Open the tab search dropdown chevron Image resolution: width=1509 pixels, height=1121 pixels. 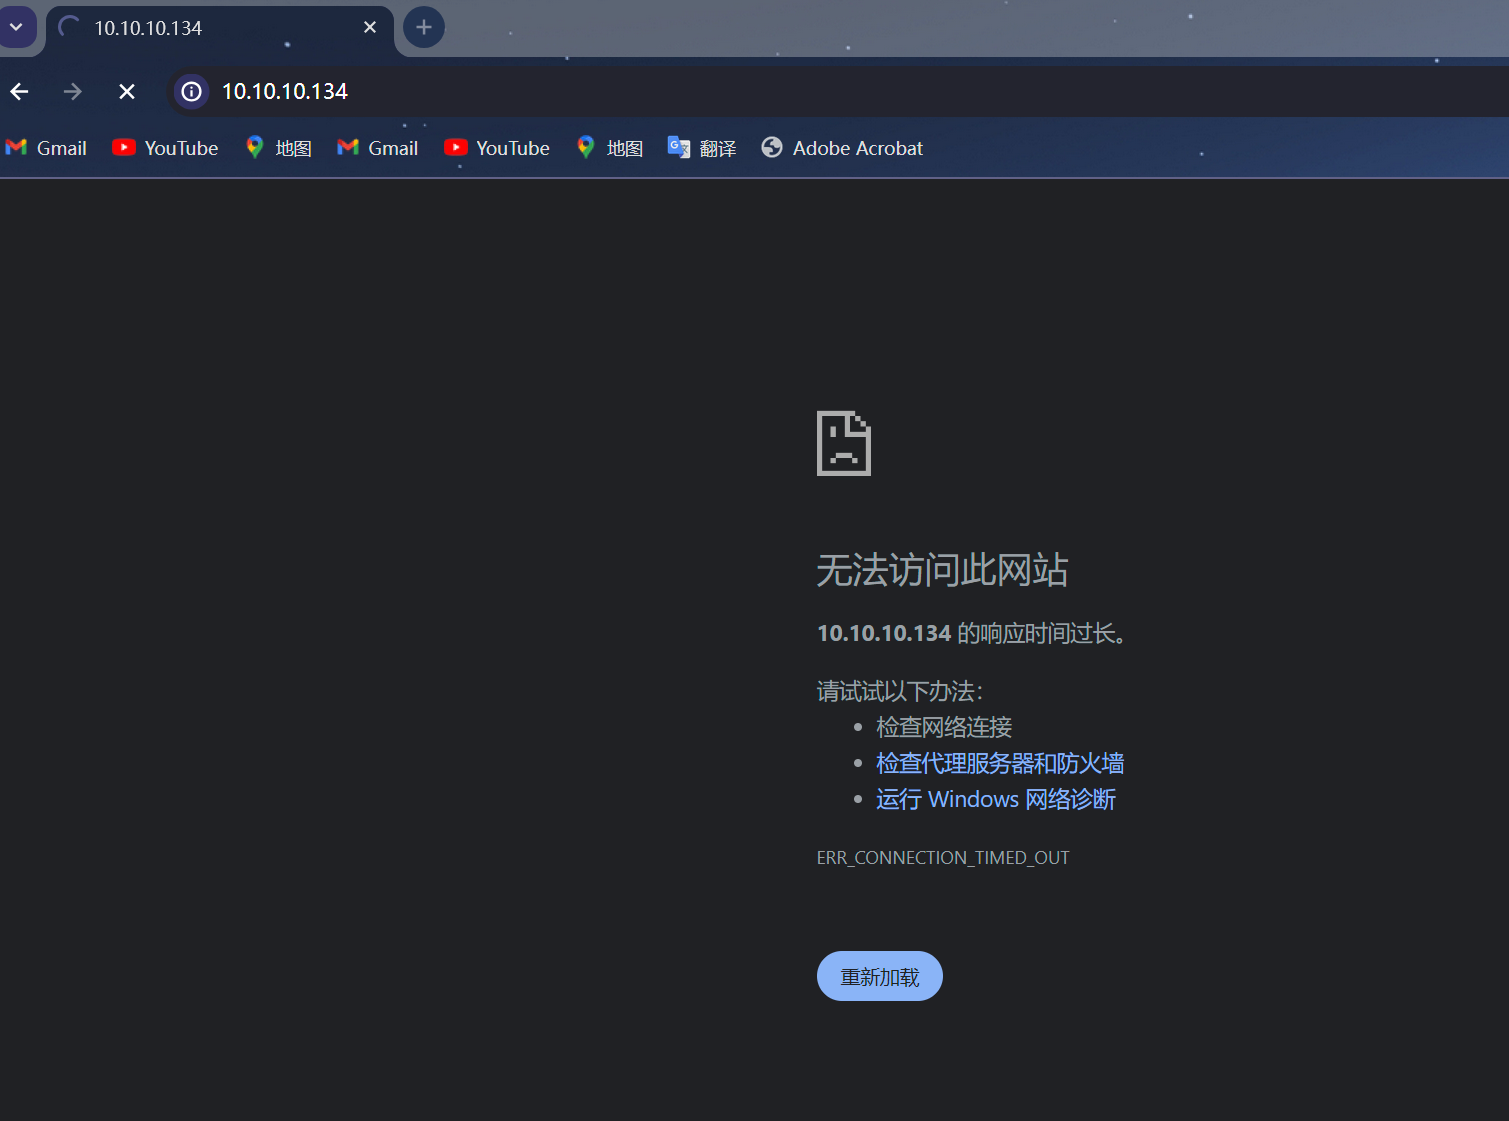(17, 27)
